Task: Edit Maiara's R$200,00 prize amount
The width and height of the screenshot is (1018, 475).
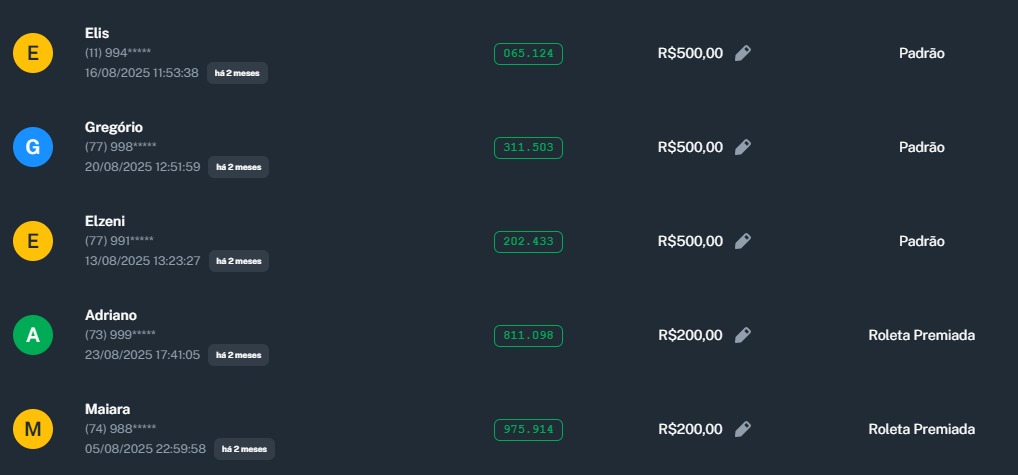Action: tap(742, 429)
